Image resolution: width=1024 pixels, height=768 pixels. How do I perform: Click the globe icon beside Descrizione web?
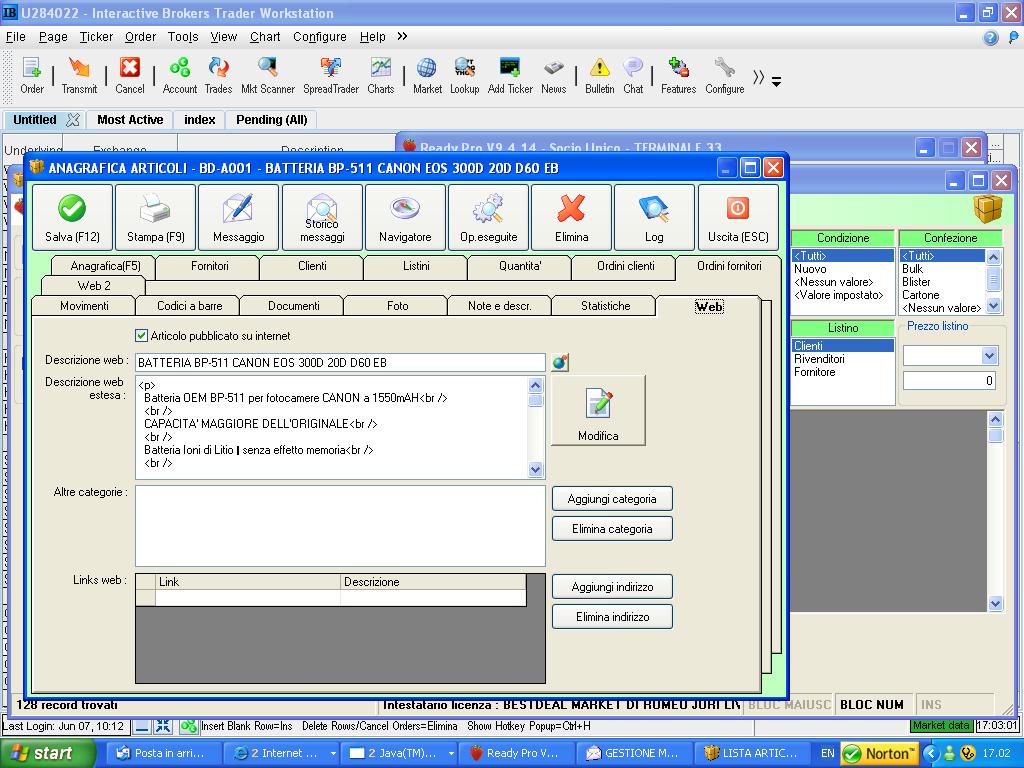(x=560, y=362)
